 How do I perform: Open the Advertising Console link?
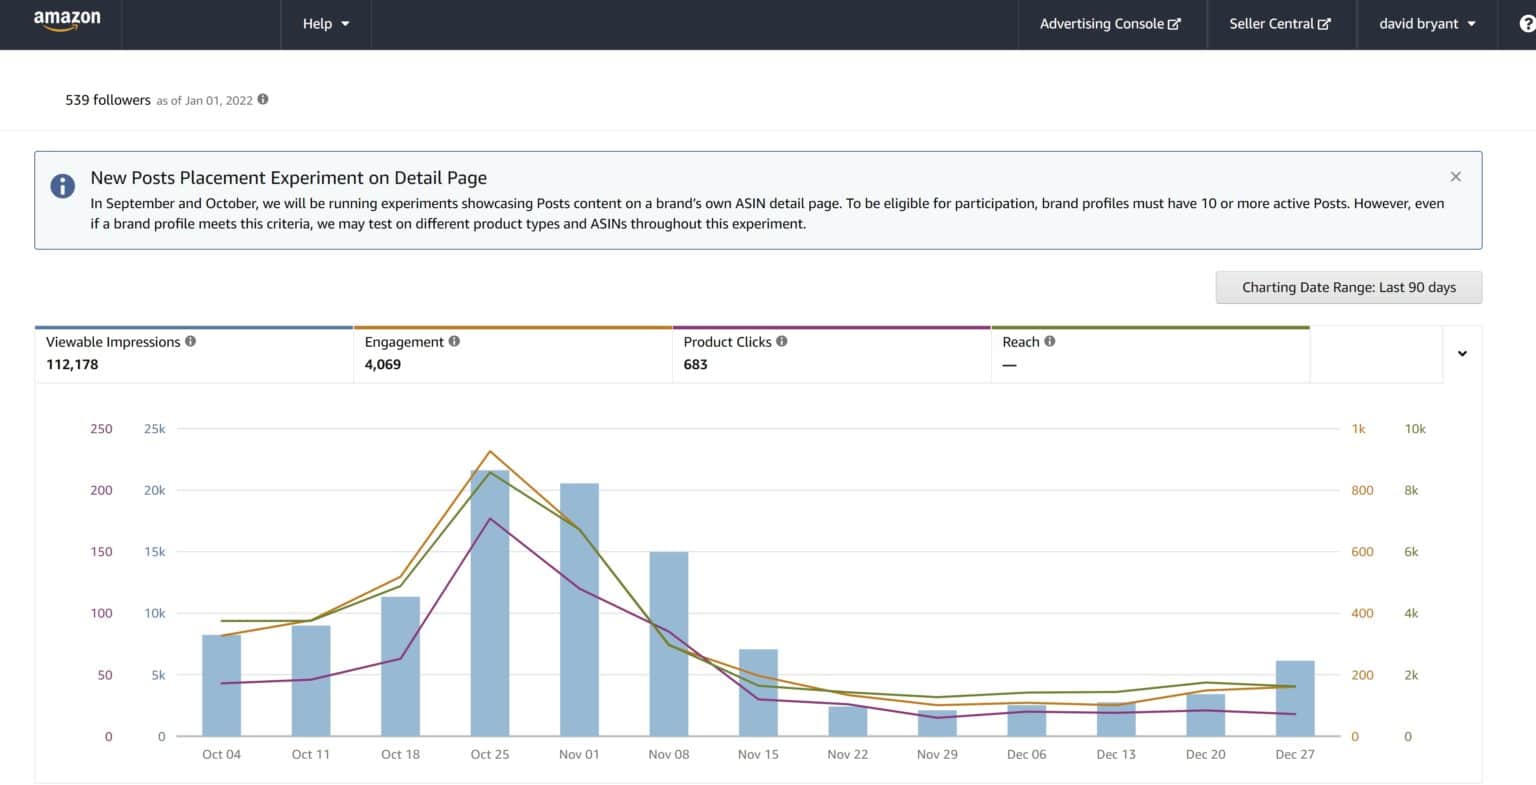1110,24
